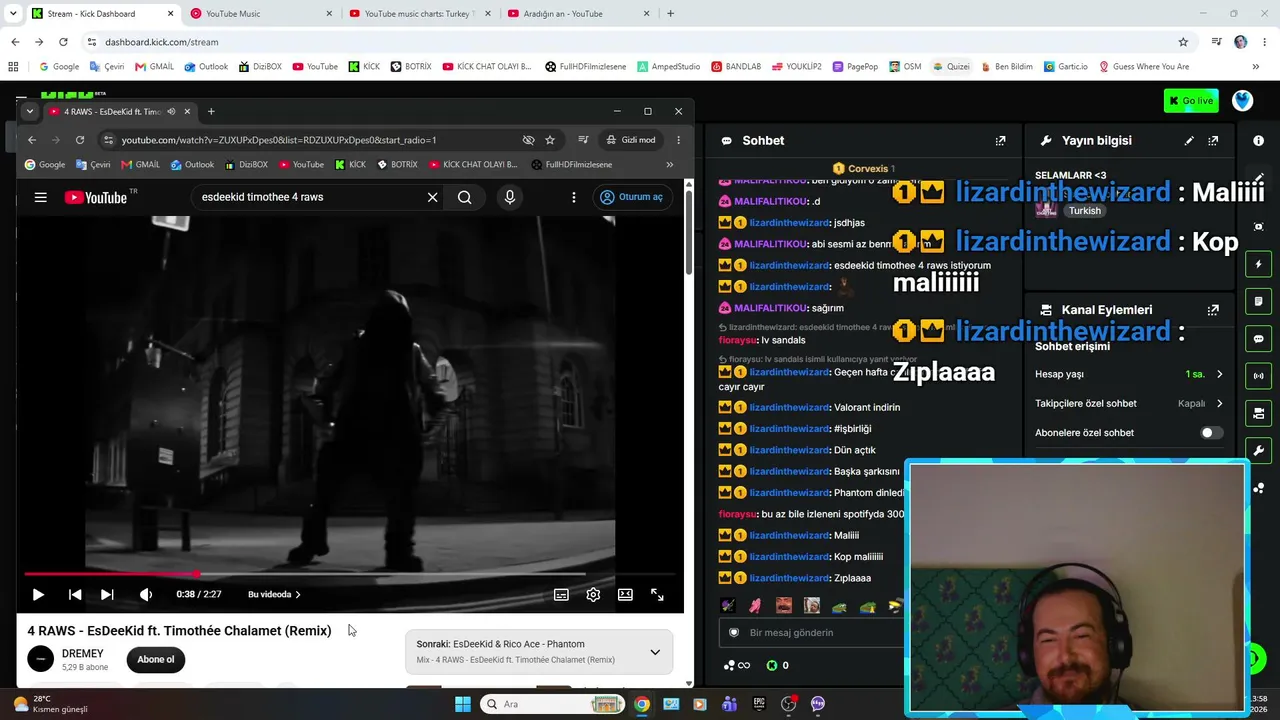Image resolution: width=1280 pixels, height=720 pixels.
Task: Skip to next video in player
Action: pos(107,594)
